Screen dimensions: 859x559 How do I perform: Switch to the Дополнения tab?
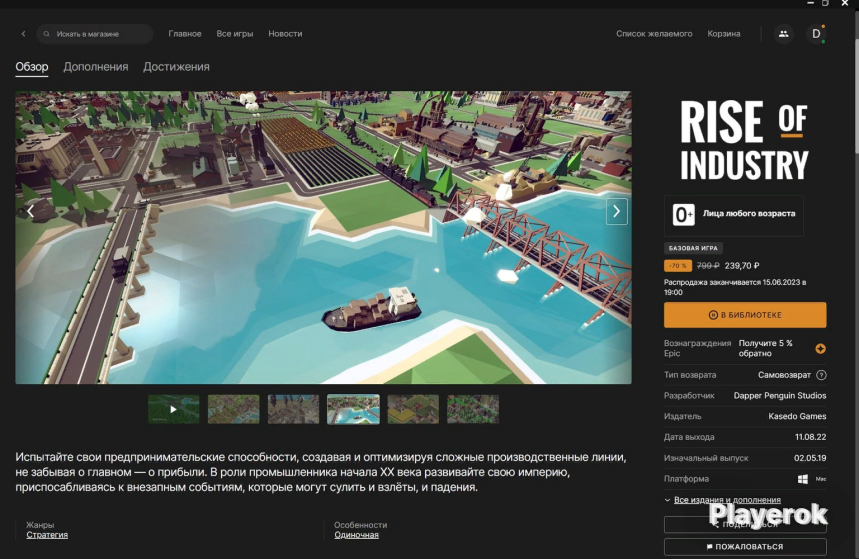(x=95, y=67)
